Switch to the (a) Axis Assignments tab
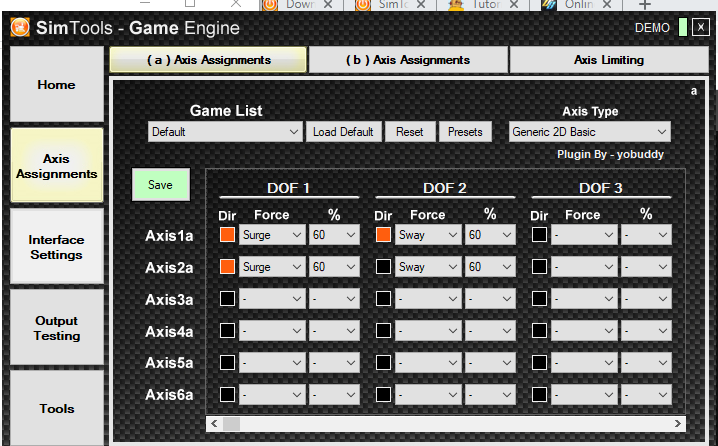This screenshot has width=718, height=446. click(x=208, y=60)
